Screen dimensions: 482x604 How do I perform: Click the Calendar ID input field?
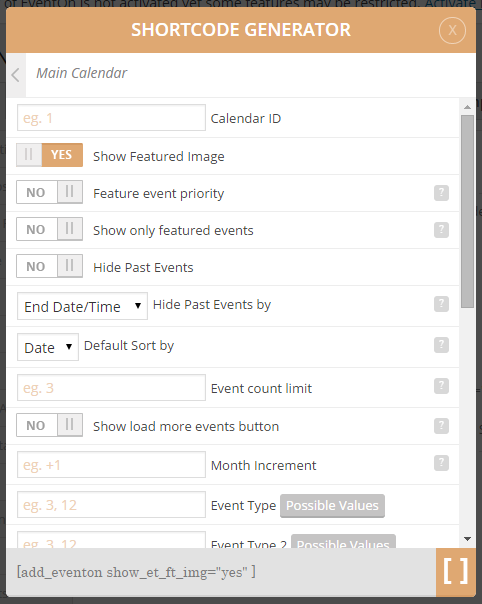[x=111, y=117]
